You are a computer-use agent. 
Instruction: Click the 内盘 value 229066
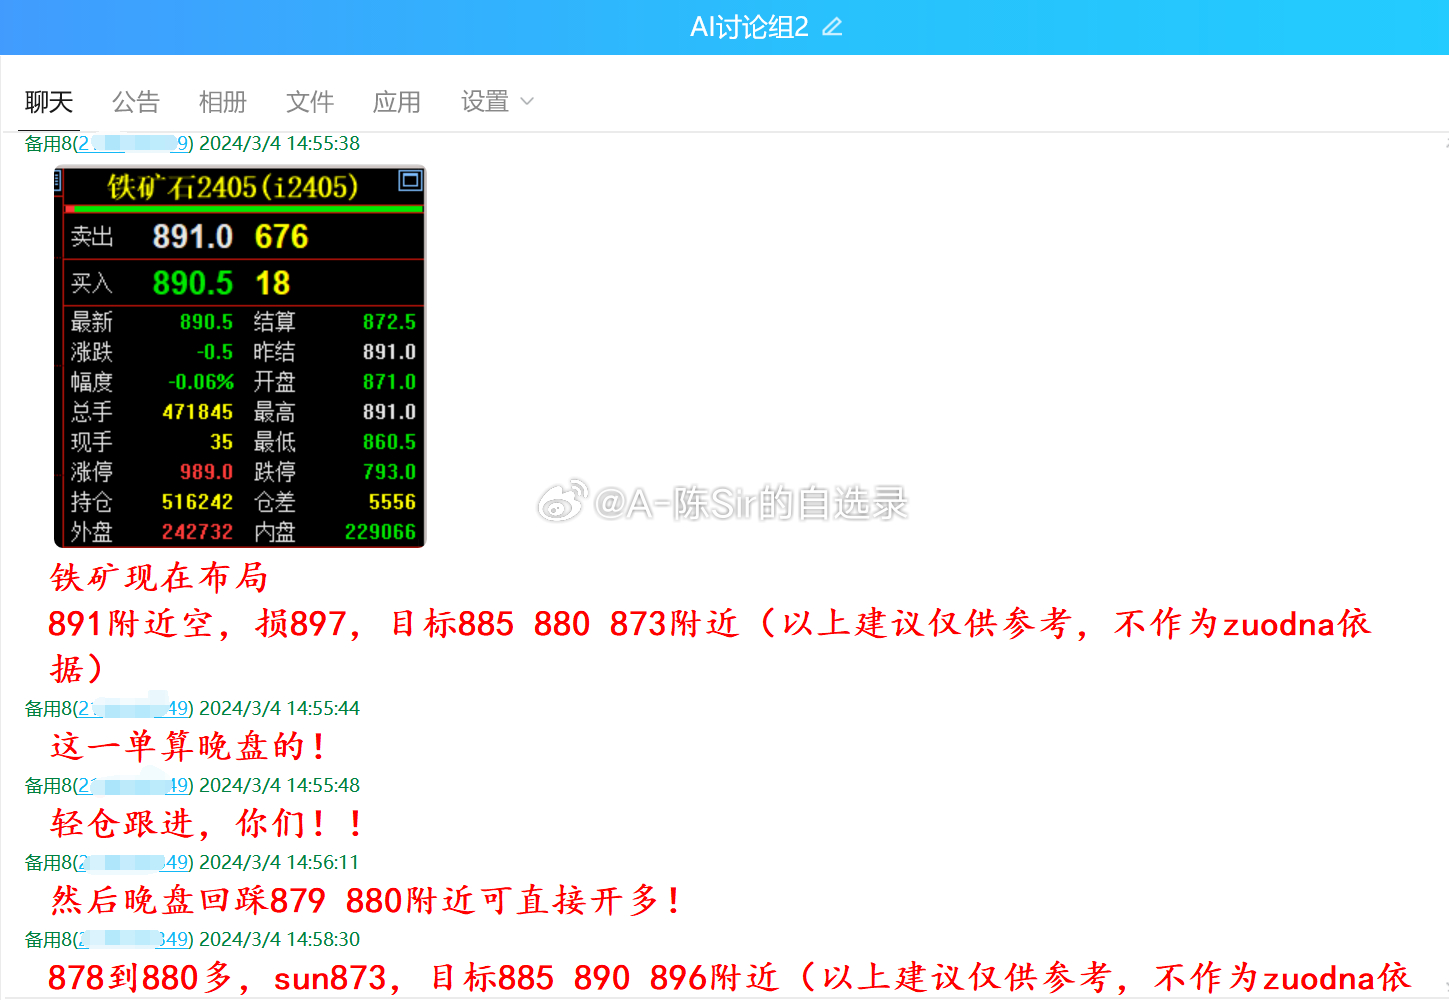click(380, 532)
